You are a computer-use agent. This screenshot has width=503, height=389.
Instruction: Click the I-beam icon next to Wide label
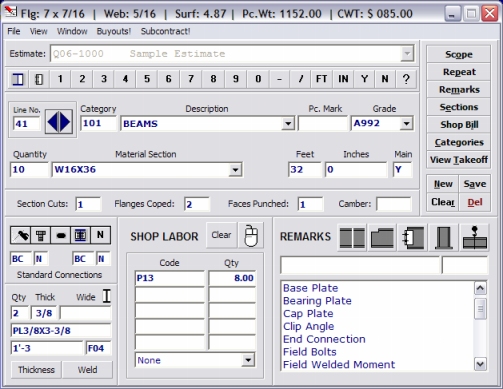pyautogui.click(x=106, y=296)
